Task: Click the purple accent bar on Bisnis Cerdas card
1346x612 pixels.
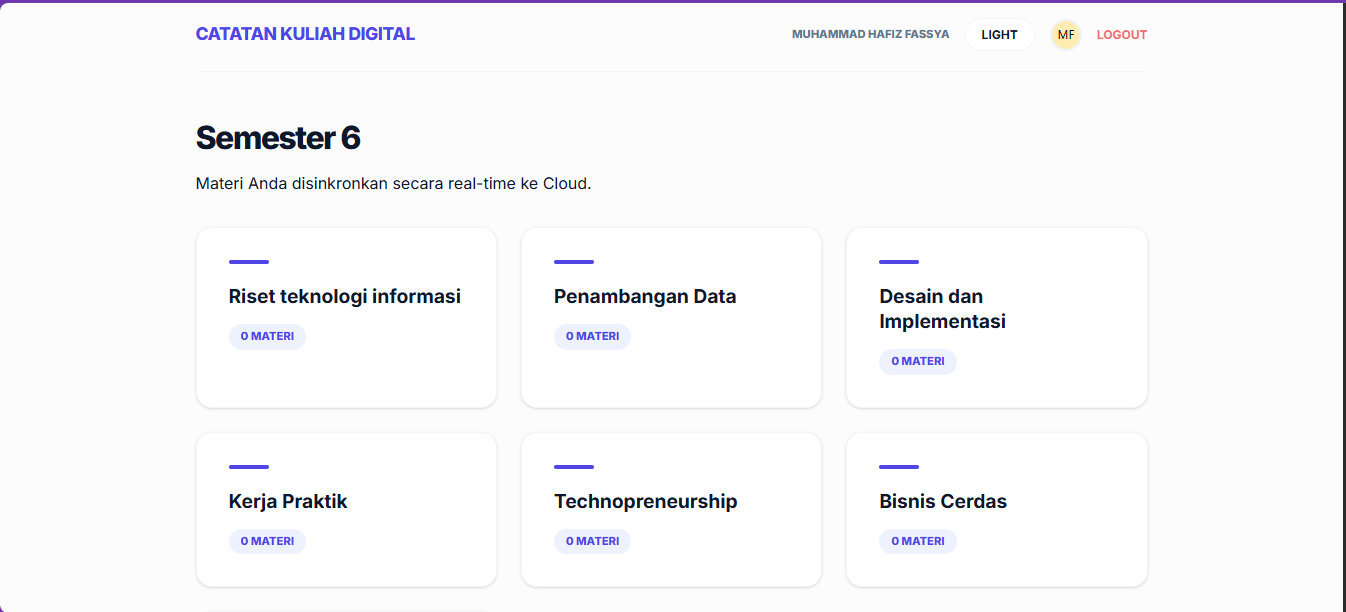Action: [898, 466]
